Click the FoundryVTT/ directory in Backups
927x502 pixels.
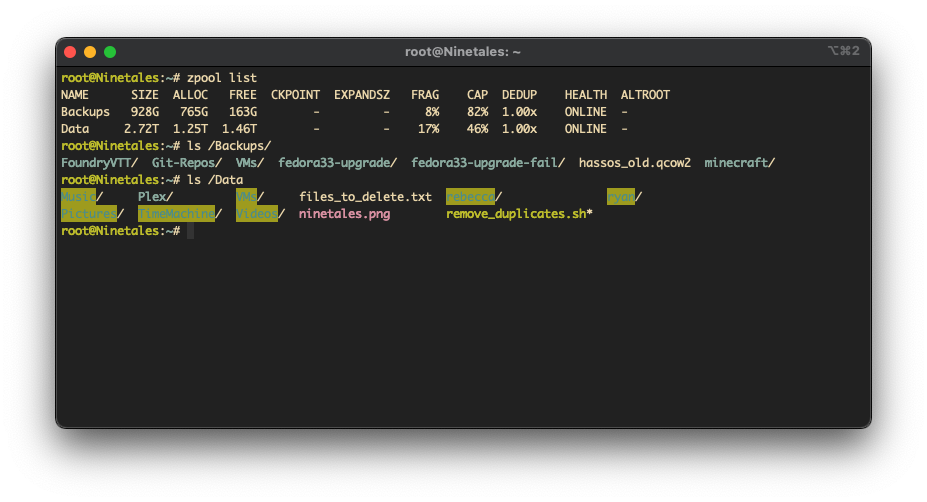point(99,163)
